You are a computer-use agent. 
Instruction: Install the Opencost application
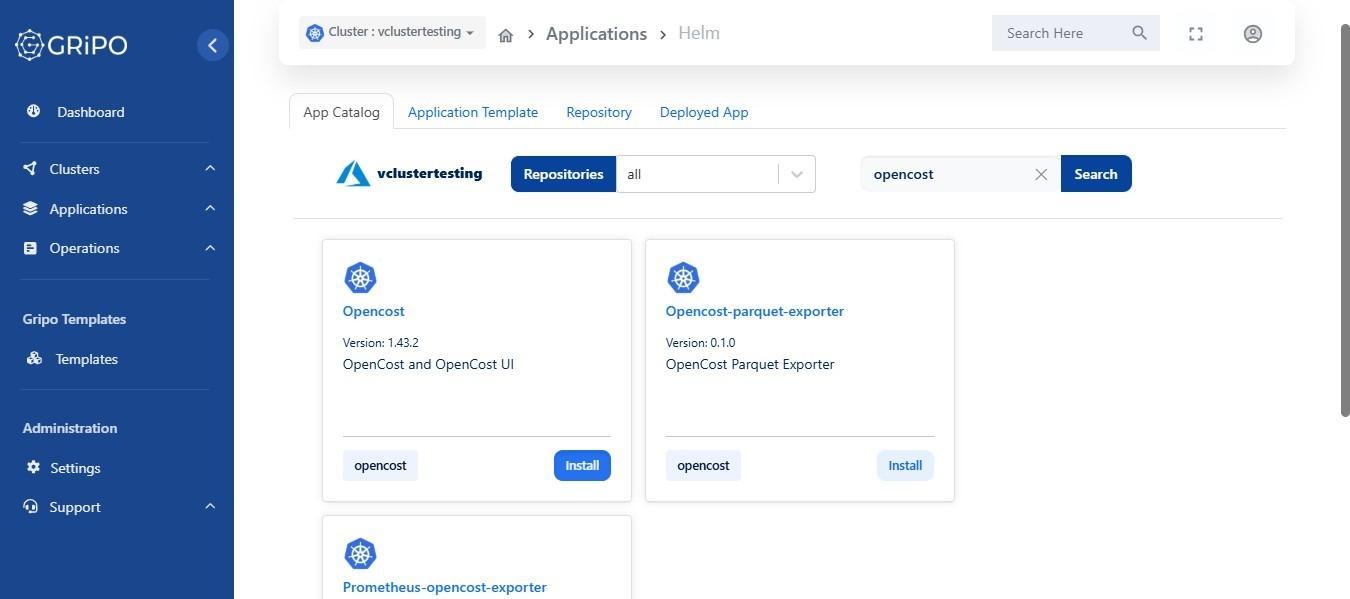pos(582,465)
